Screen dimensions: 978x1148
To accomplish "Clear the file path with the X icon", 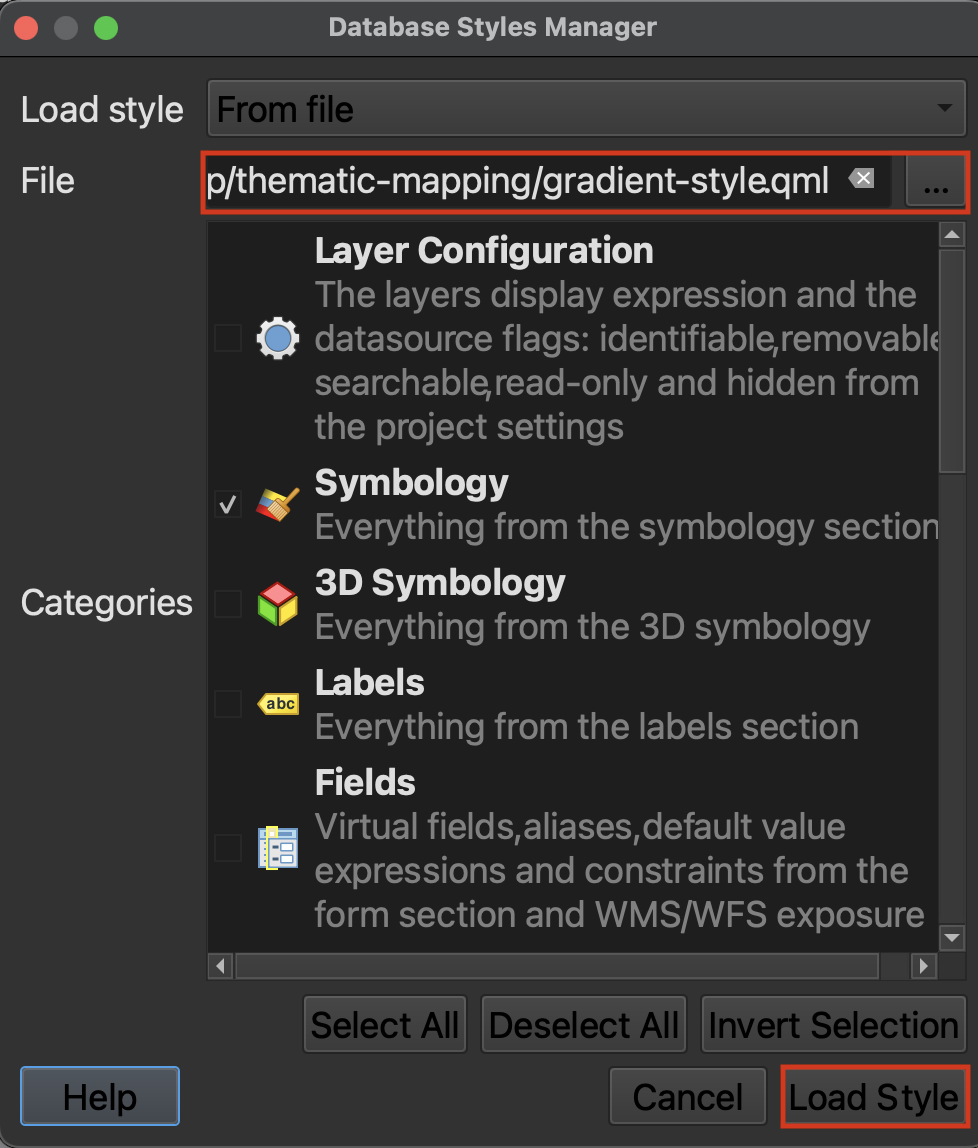I will pos(861,180).
